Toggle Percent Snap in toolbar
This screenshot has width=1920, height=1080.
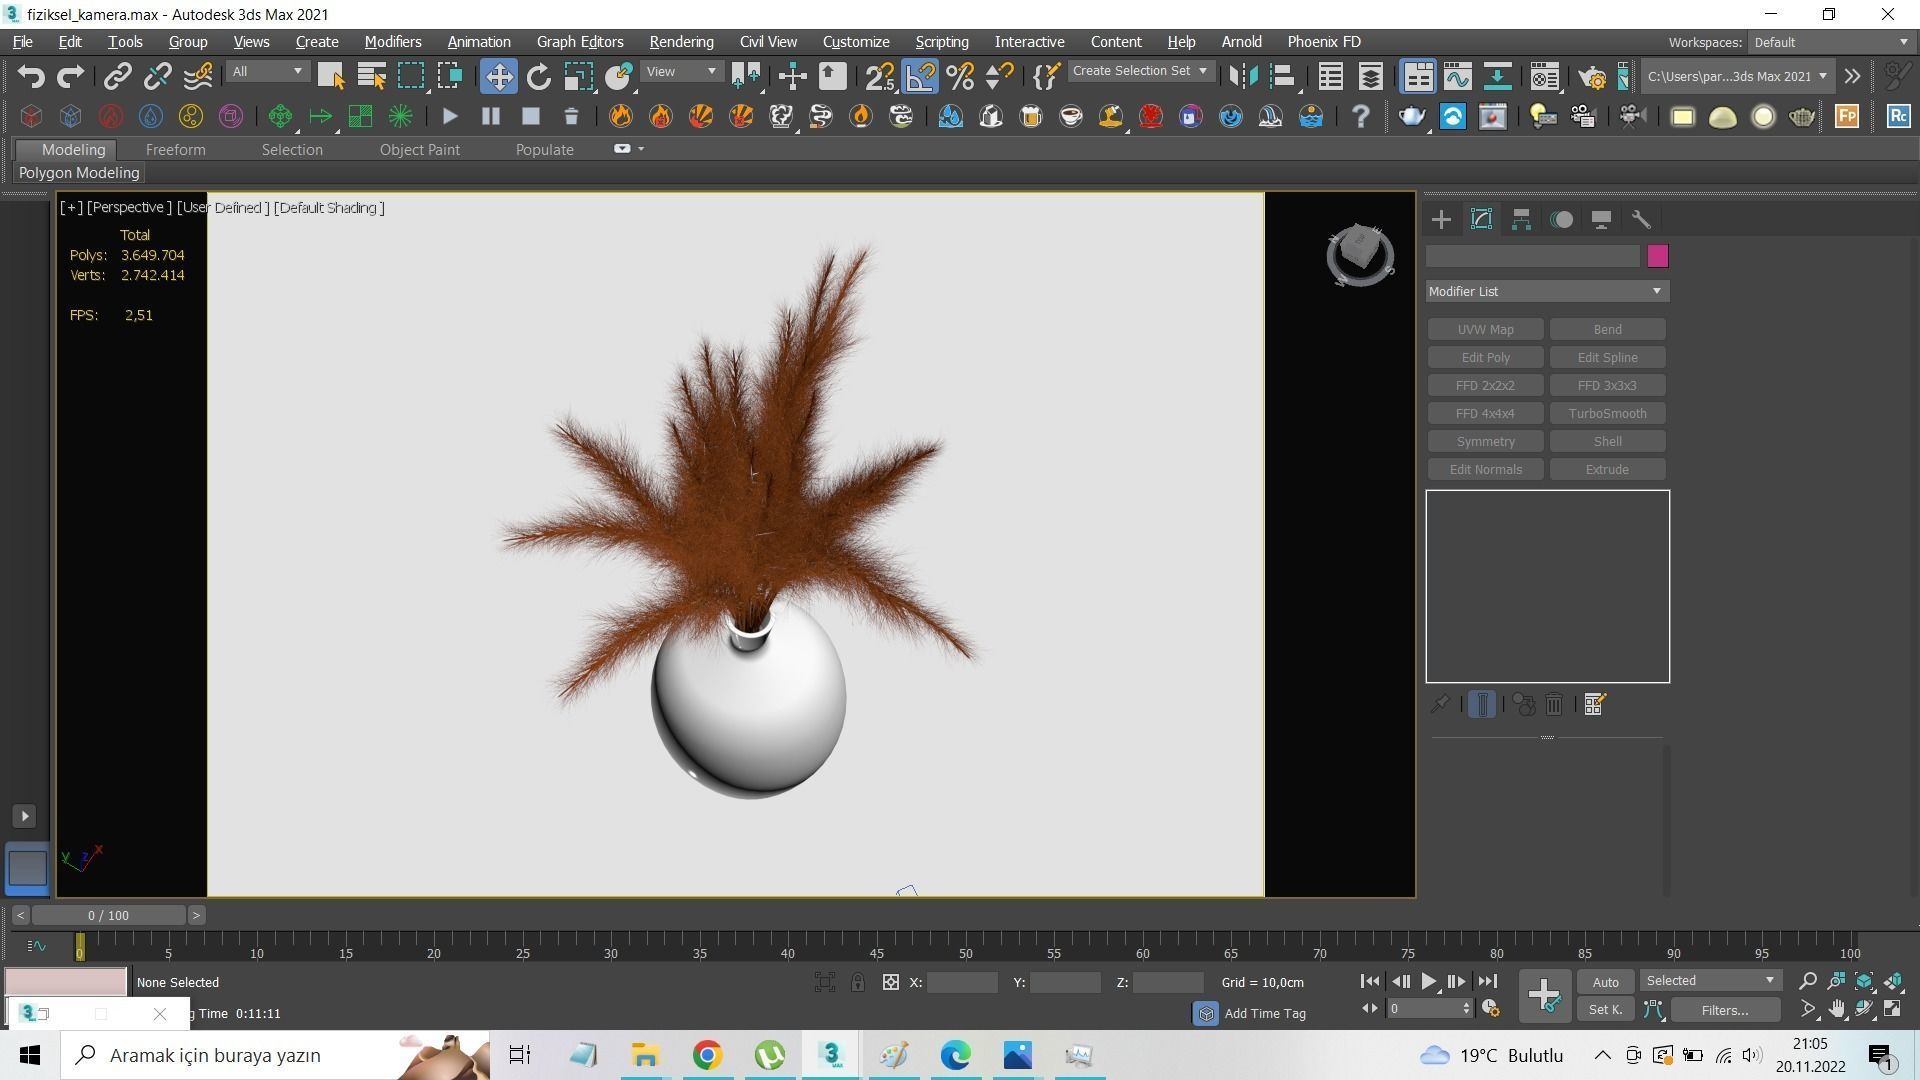[959, 76]
